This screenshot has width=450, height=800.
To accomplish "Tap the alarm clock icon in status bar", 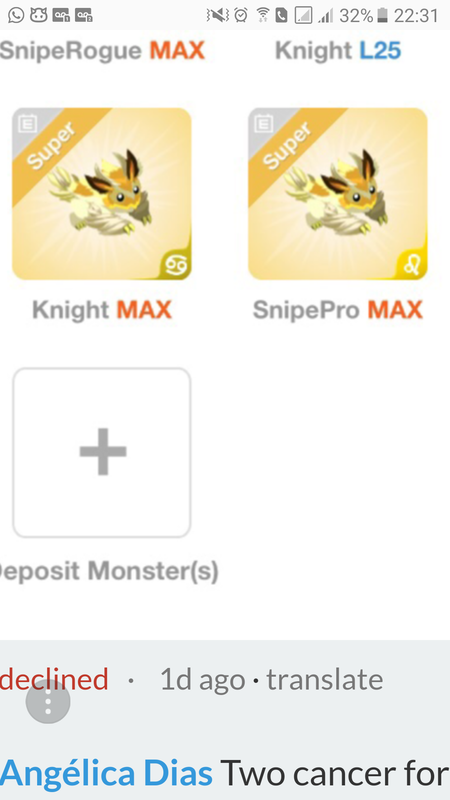I will (240, 15).
